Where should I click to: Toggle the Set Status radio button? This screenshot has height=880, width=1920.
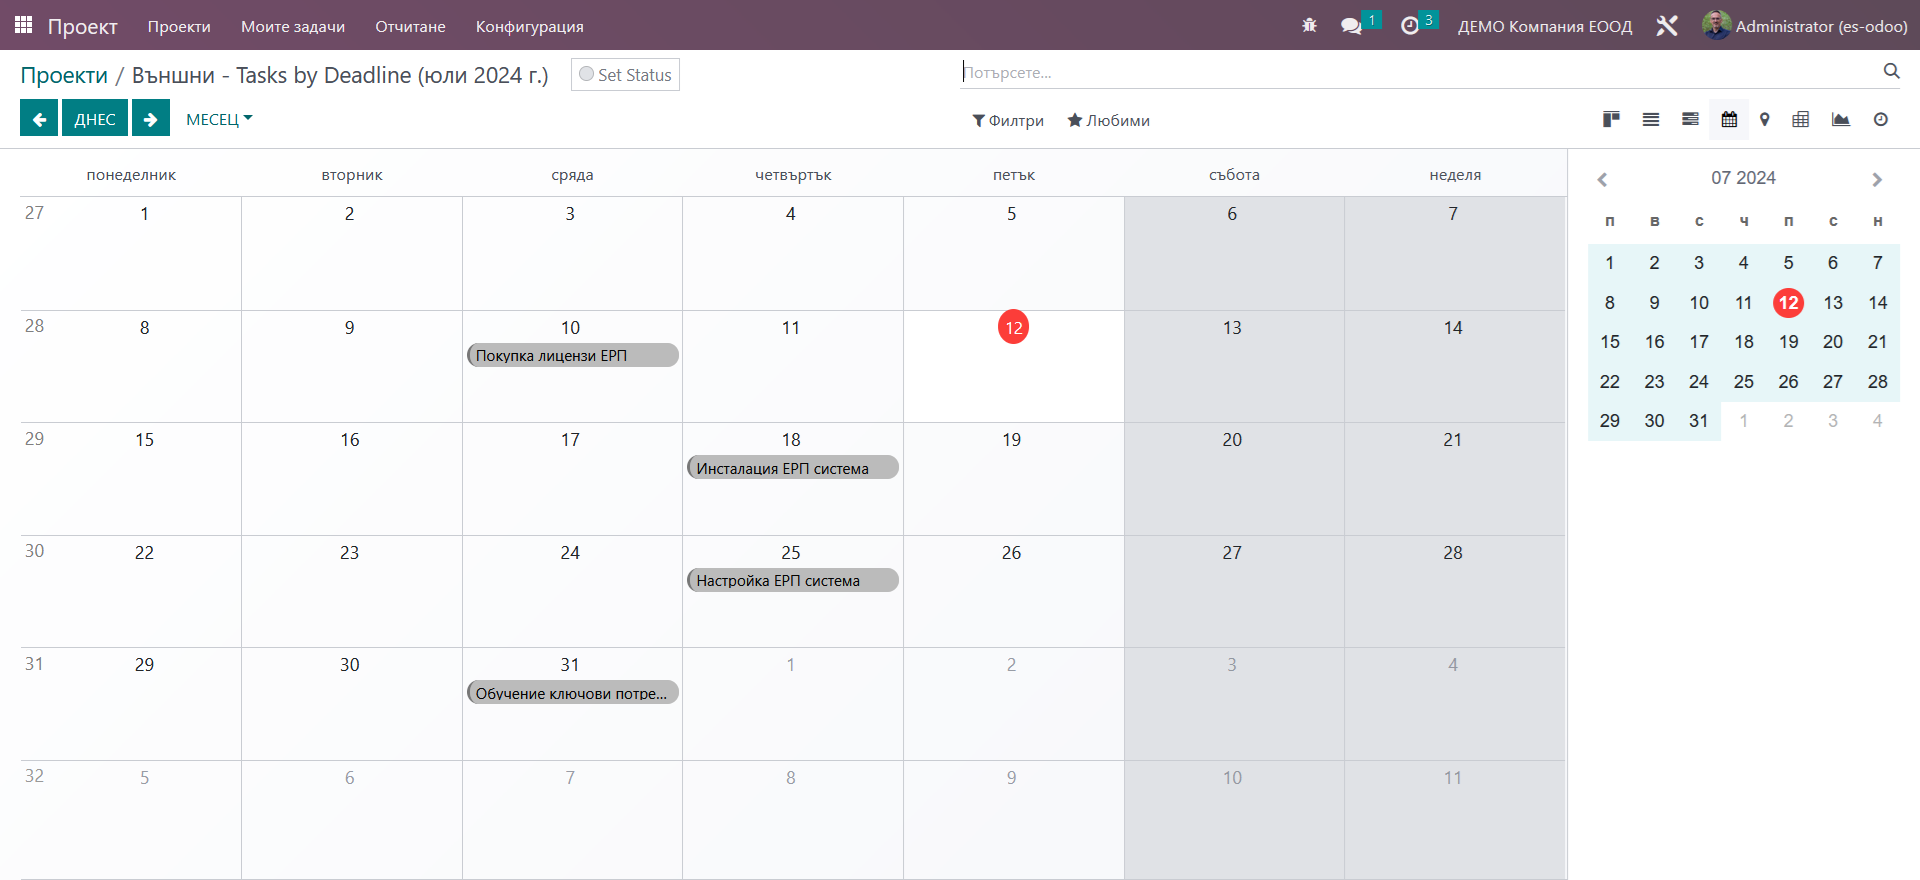click(587, 74)
